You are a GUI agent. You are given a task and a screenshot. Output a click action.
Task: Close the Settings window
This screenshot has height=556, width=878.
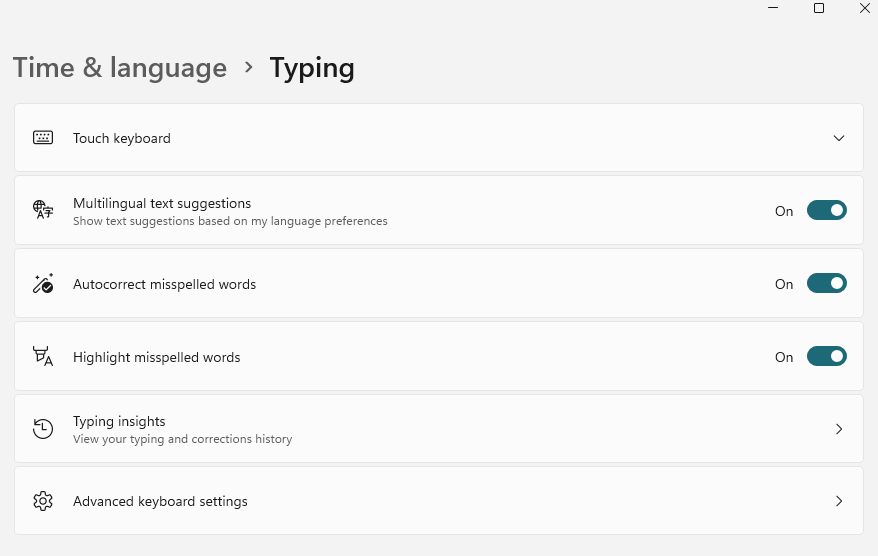[865, 8]
